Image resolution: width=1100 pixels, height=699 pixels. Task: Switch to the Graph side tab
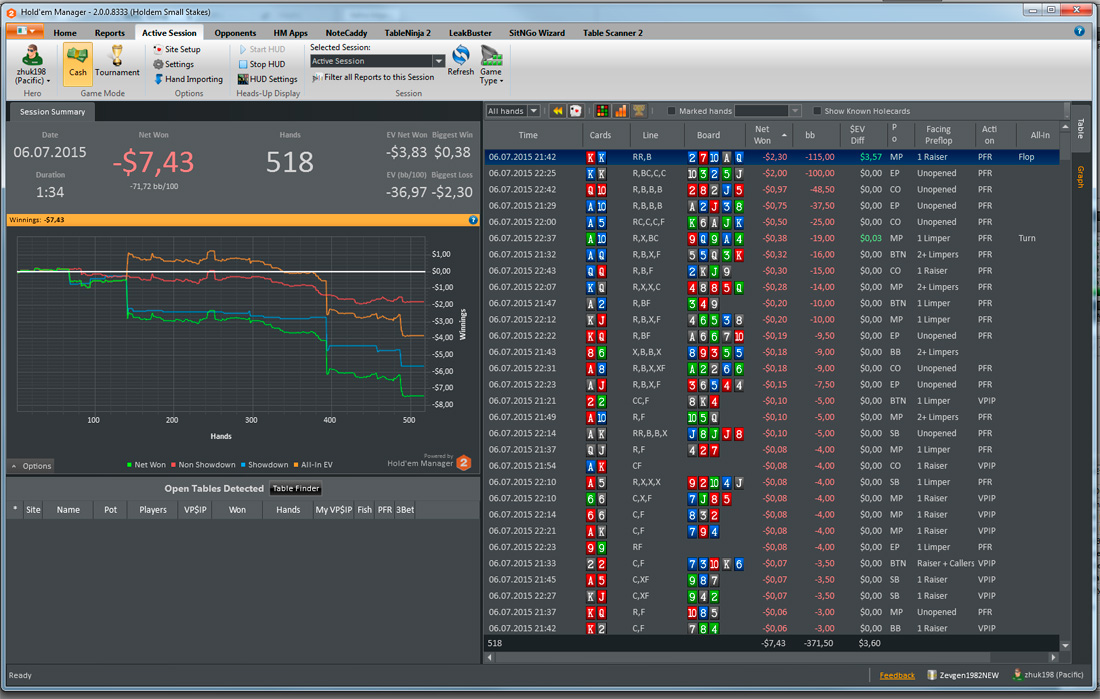[1080, 177]
